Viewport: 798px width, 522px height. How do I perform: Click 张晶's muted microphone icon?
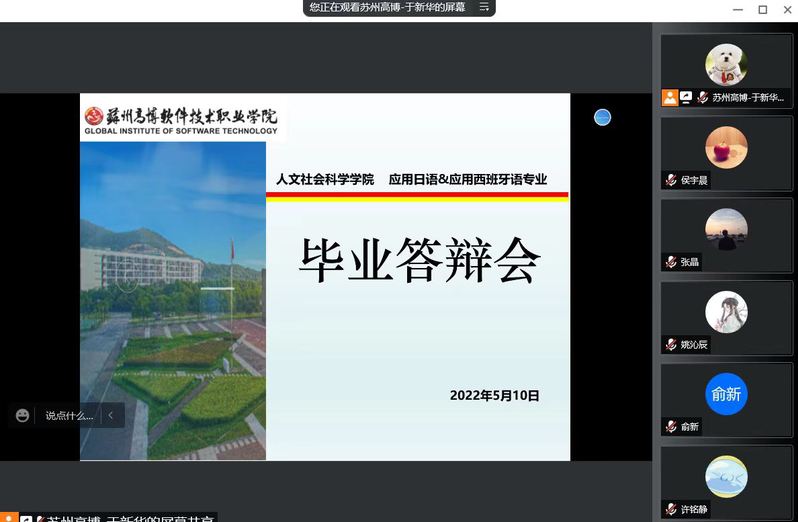(x=671, y=262)
